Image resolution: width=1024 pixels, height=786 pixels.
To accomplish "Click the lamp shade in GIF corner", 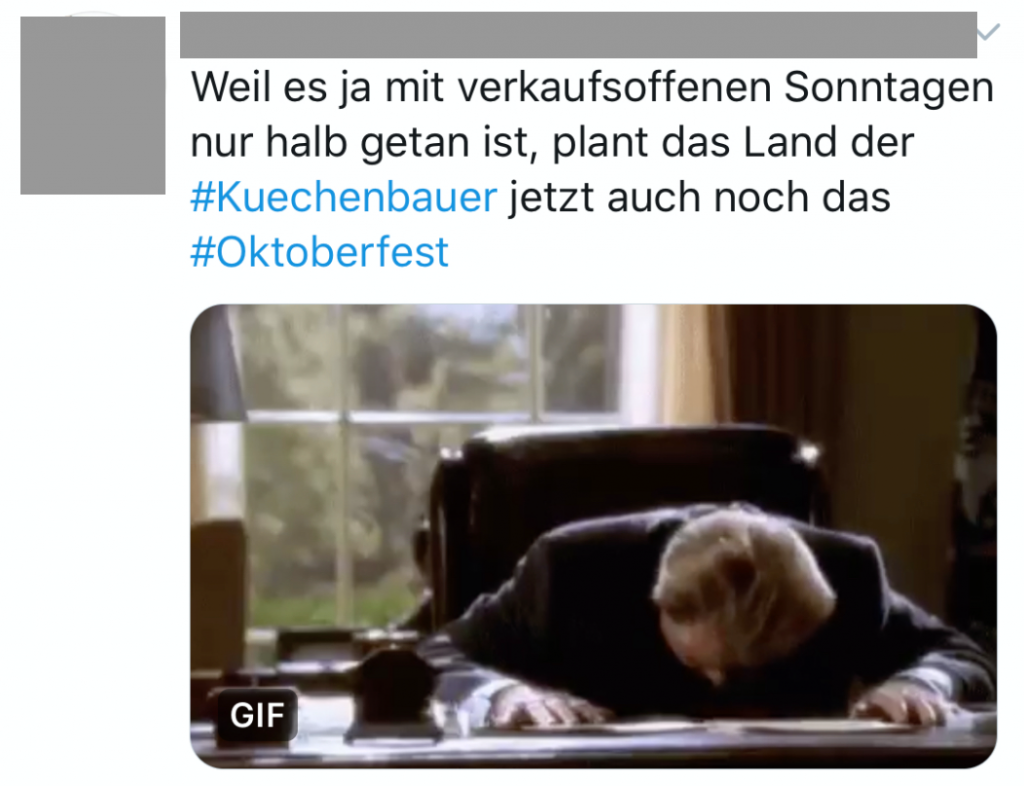I will 216,362.
